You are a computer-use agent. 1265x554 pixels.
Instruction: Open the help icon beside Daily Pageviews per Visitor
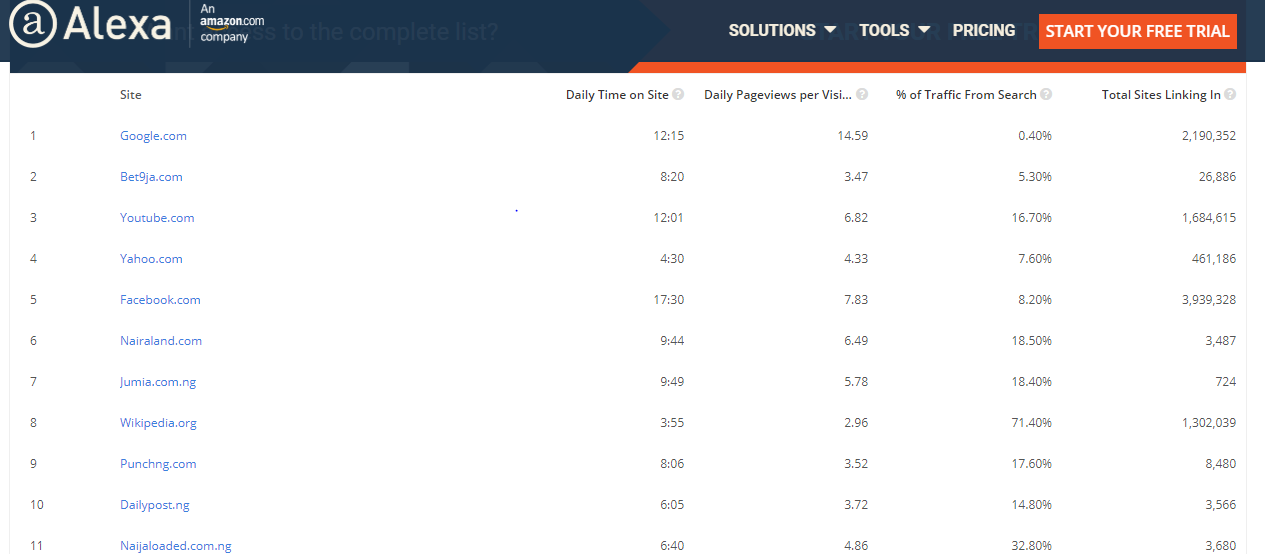862,95
